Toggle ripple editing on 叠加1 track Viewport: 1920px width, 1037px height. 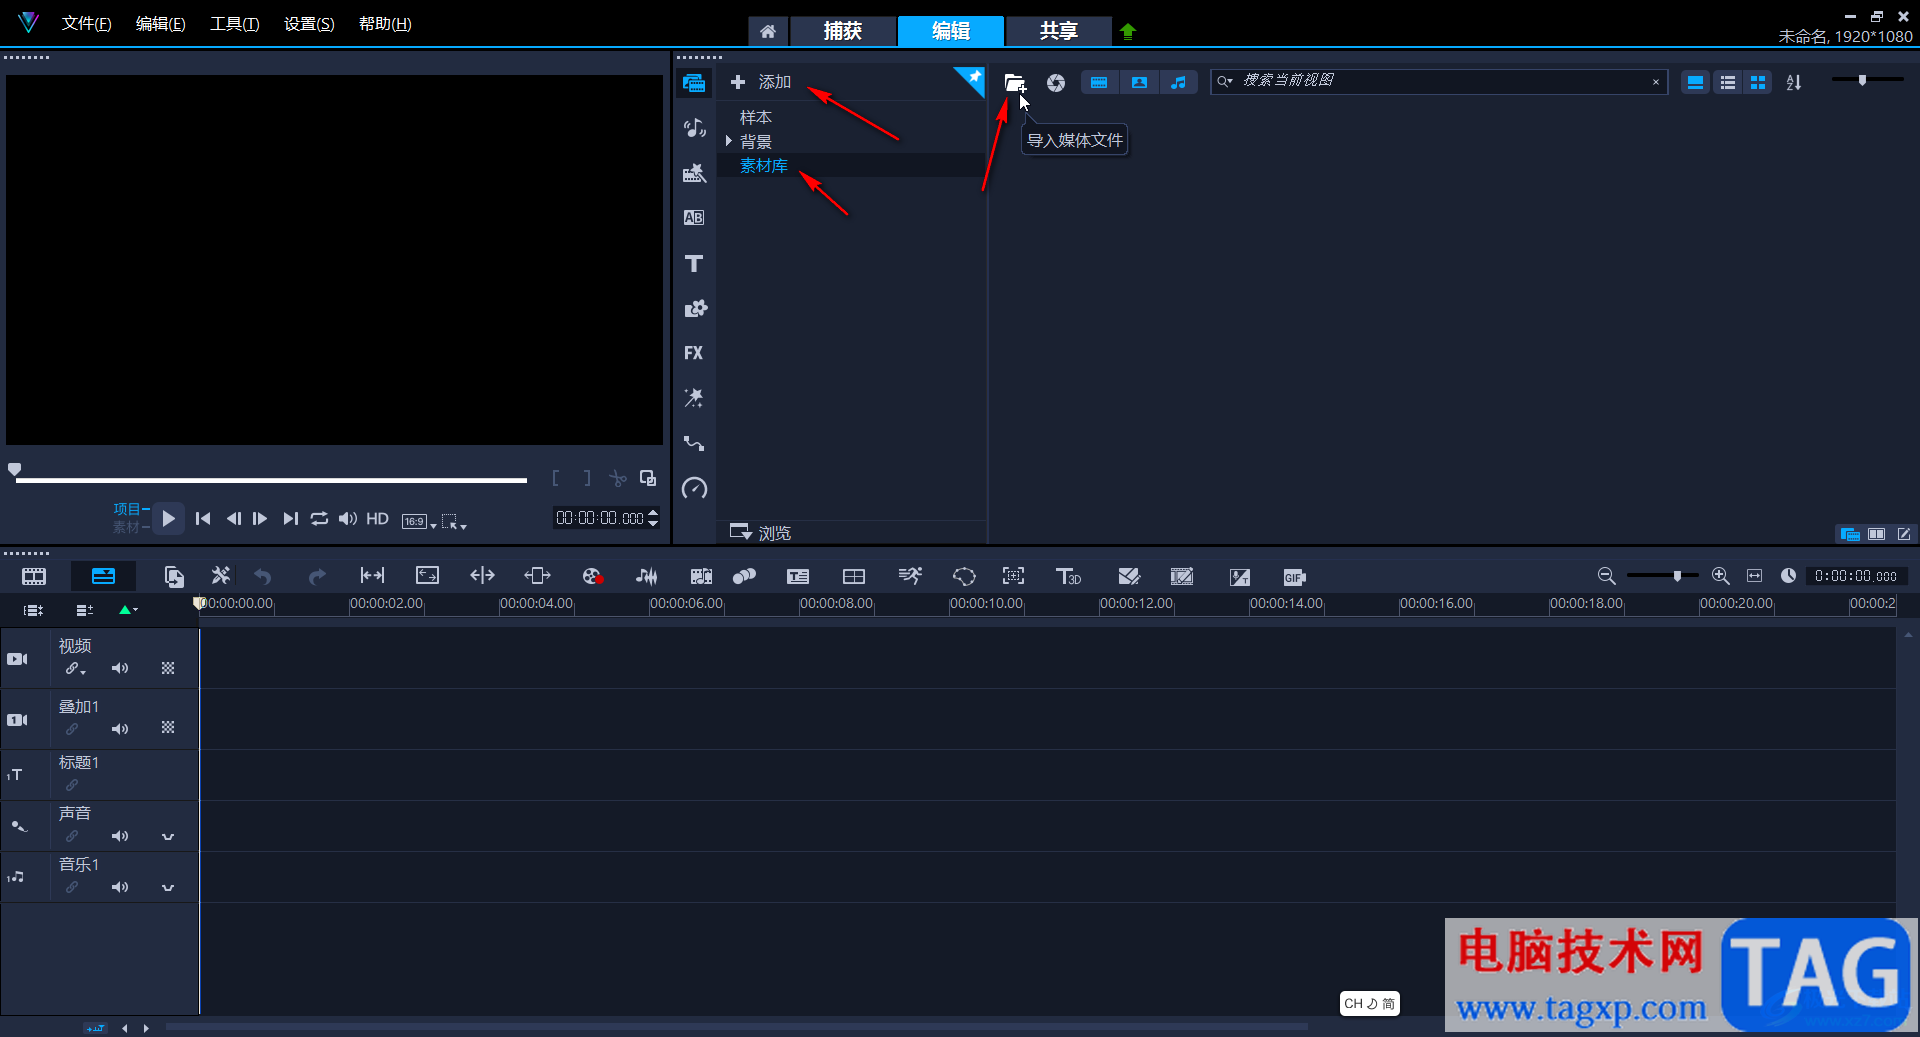tap(72, 729)
